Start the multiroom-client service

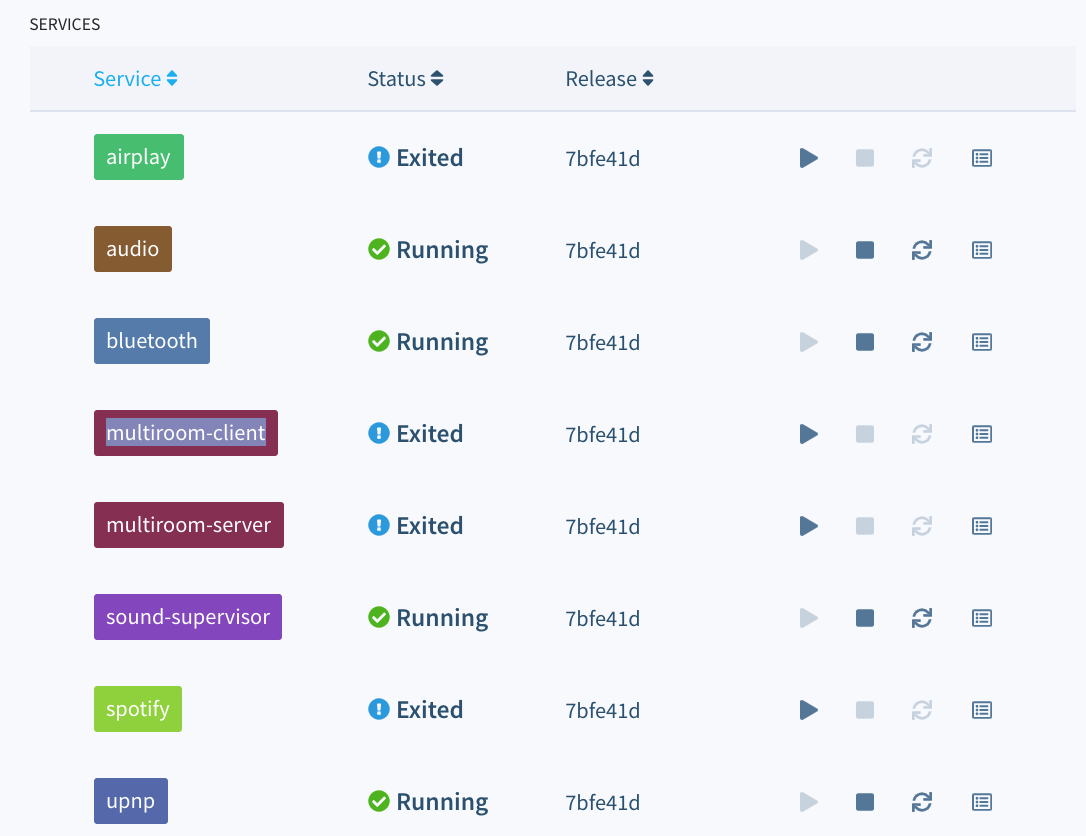click(808, 434)
